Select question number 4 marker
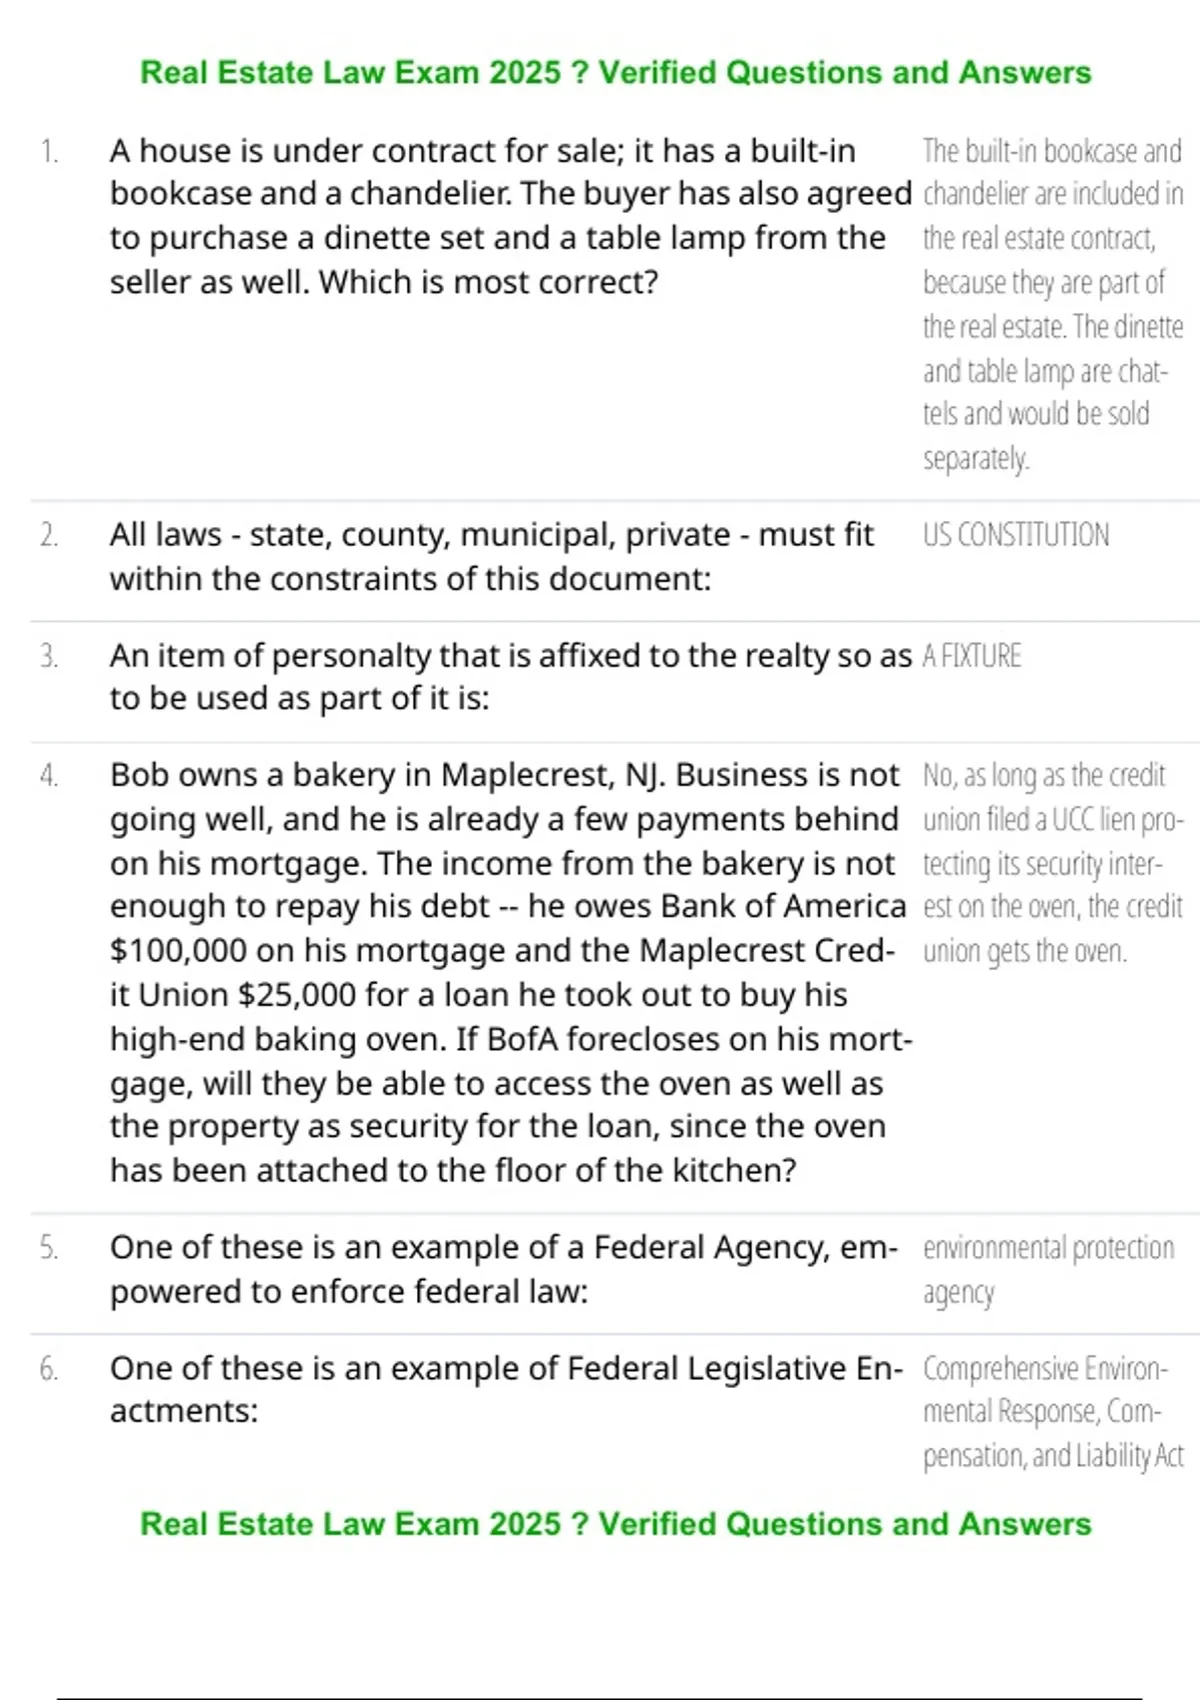Screen dimensions: 1200x1700 click(x=49, y=776)
